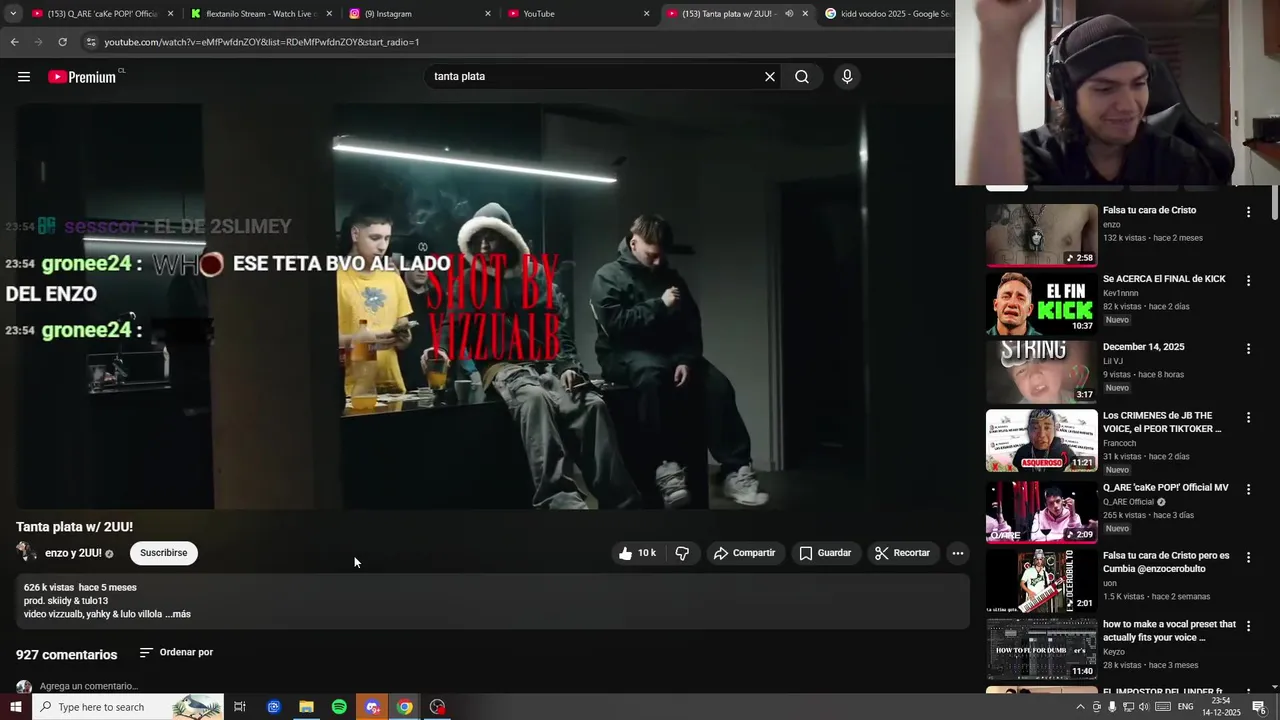The height and width of the screenshot is (720, 1280).
Task: Open how to make a vocal preset video
Action: 1170,631
